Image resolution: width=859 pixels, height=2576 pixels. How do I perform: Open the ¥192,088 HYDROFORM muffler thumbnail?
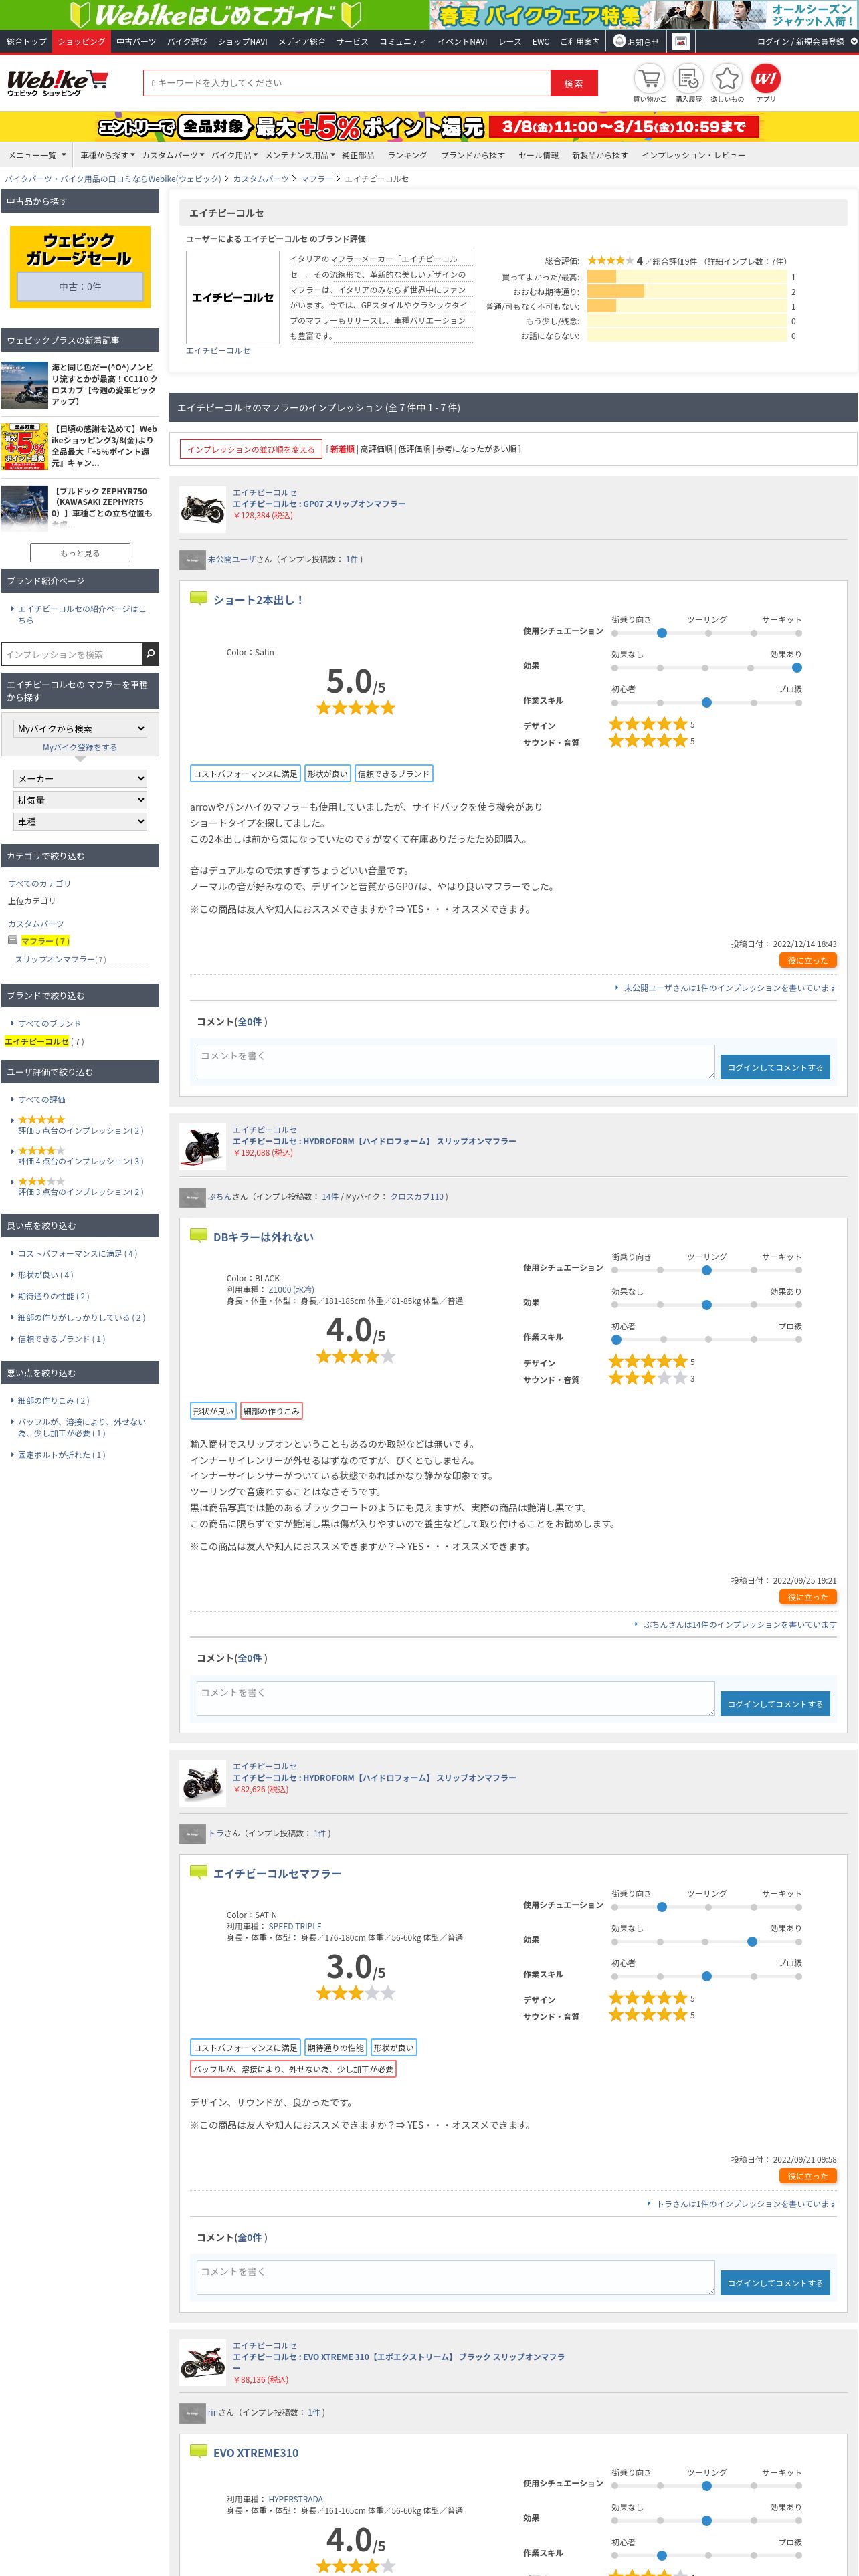203,1145
